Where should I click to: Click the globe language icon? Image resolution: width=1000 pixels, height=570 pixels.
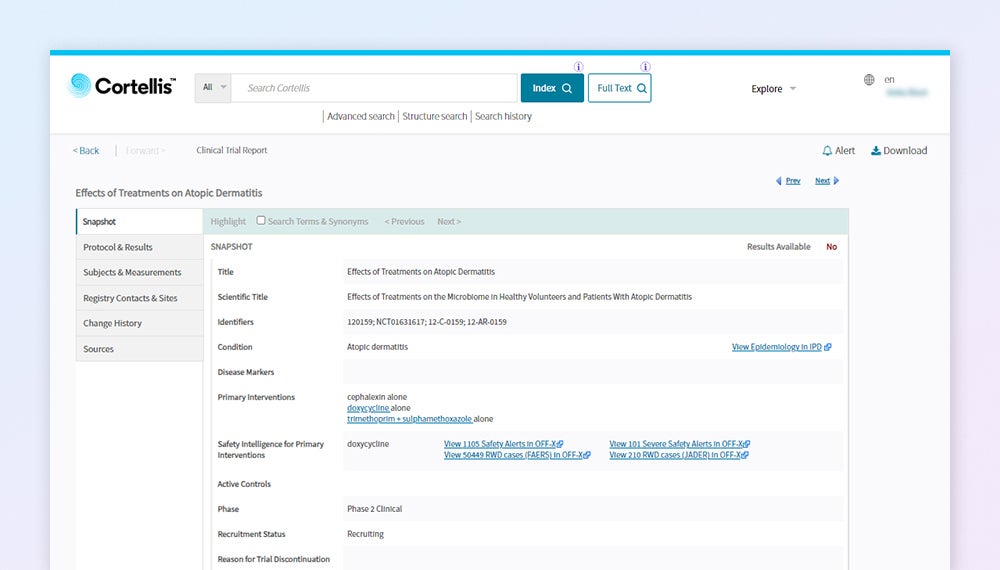(x=869, y=80)
